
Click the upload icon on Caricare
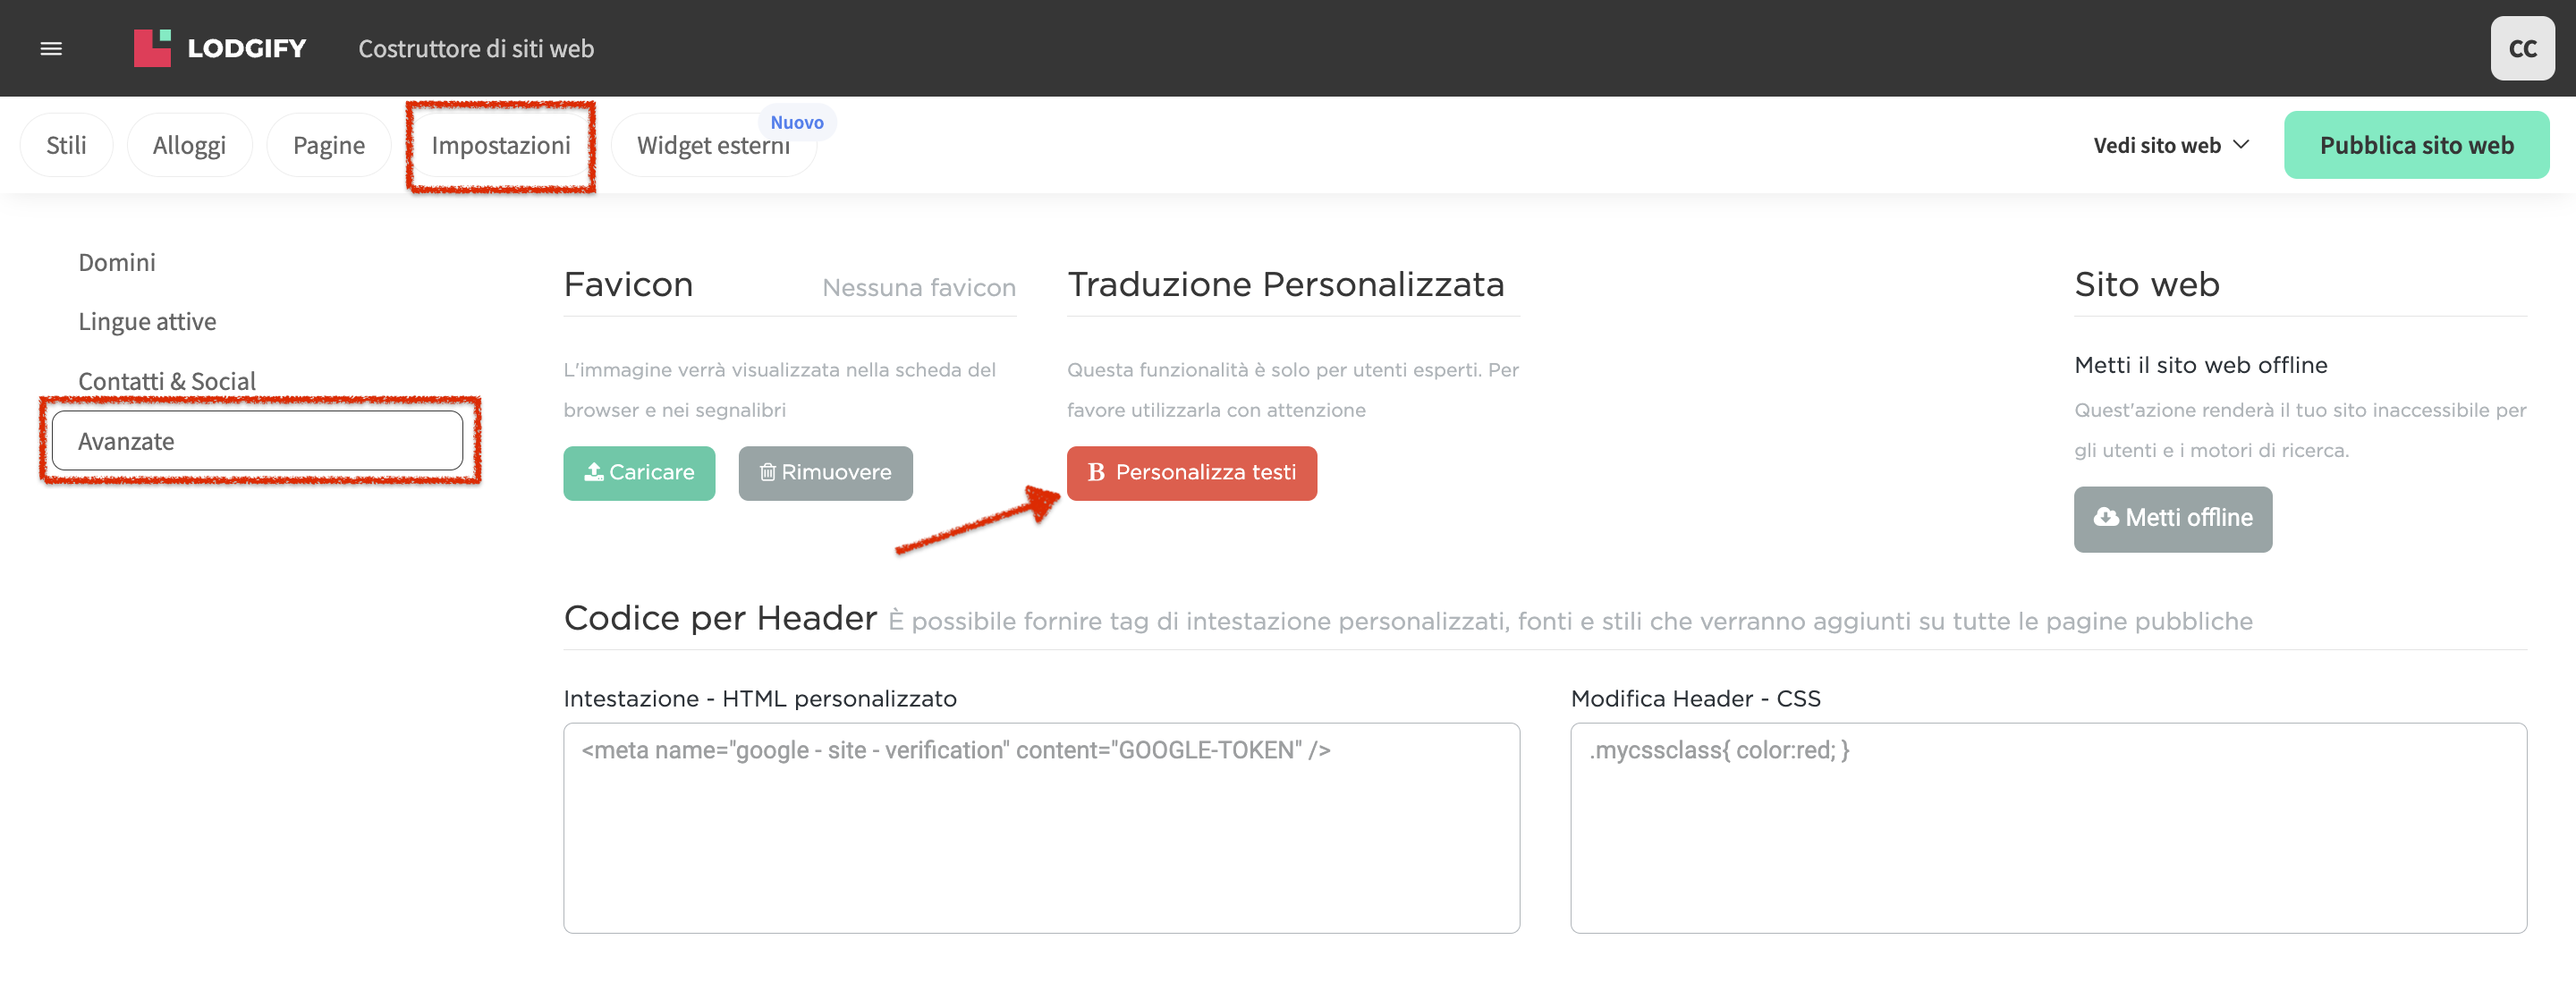(594, 472)
